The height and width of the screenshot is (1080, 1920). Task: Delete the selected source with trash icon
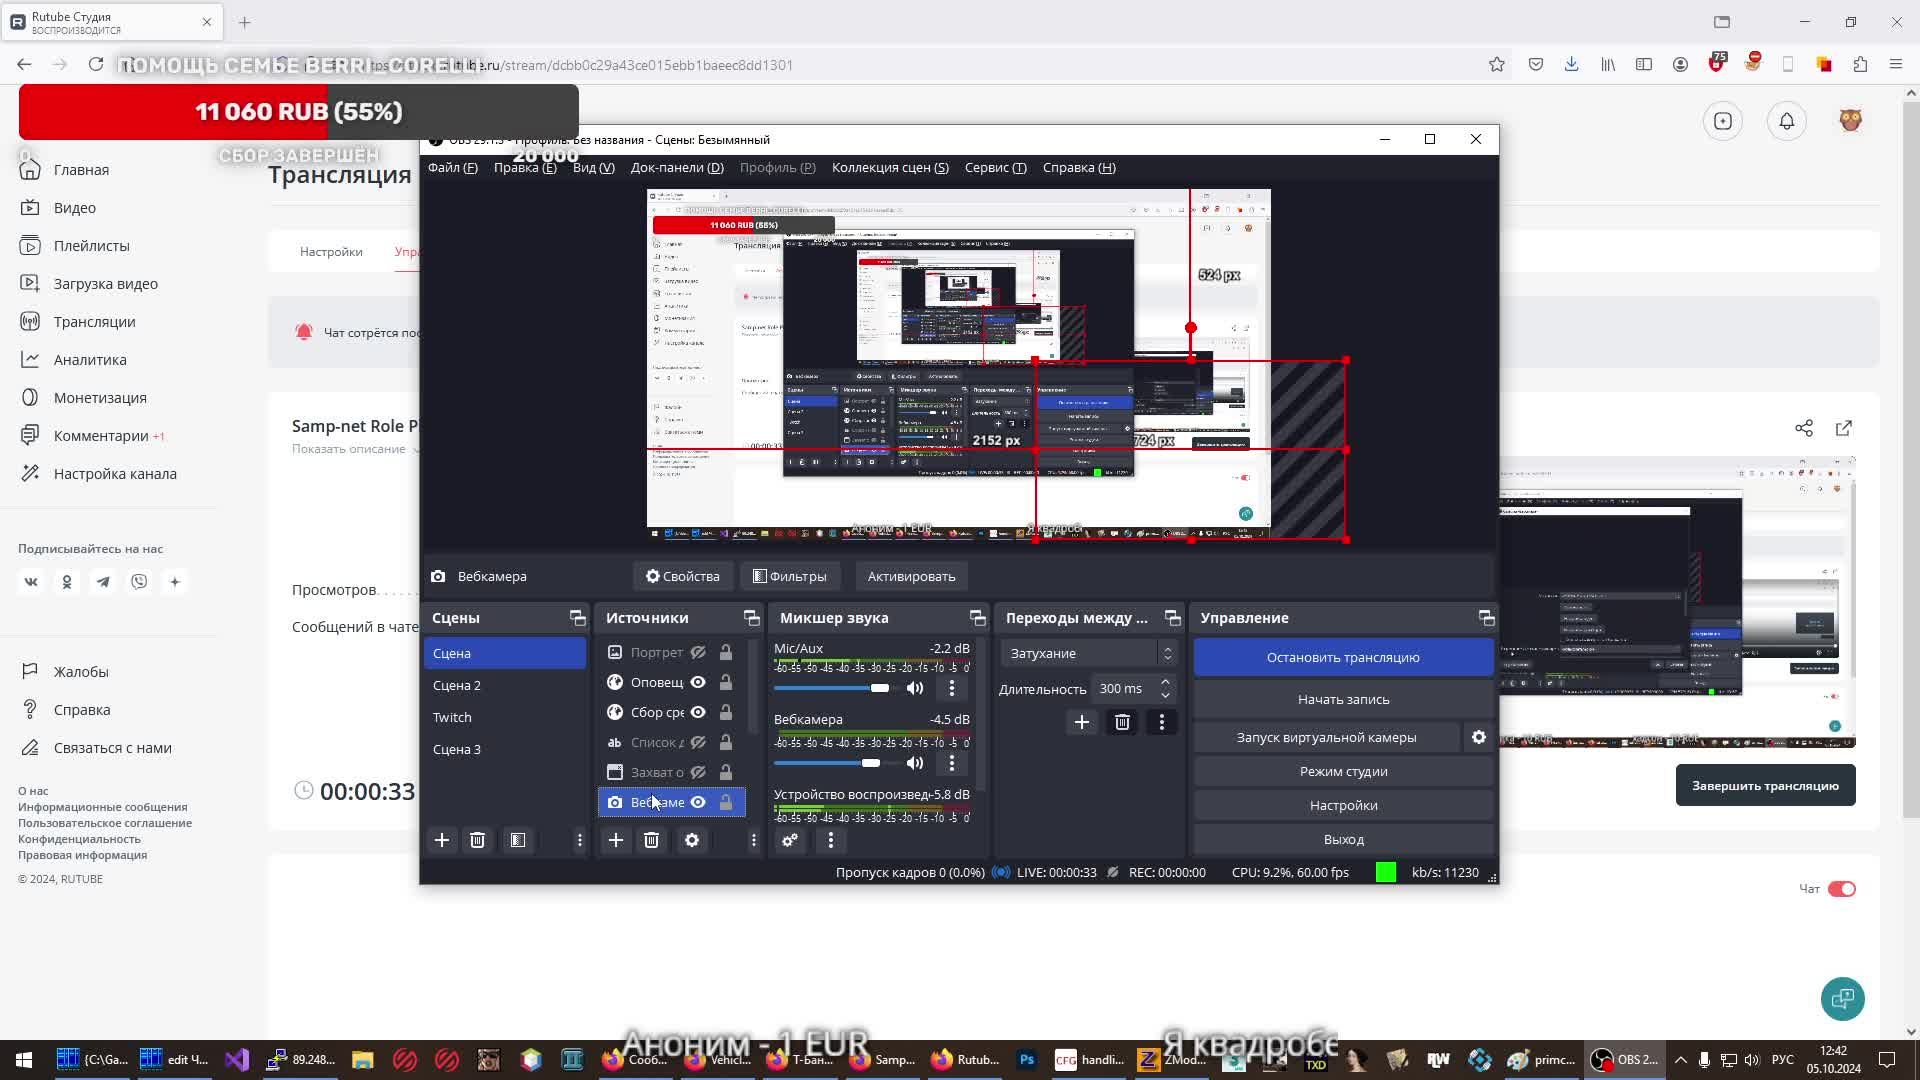[652, 841]
